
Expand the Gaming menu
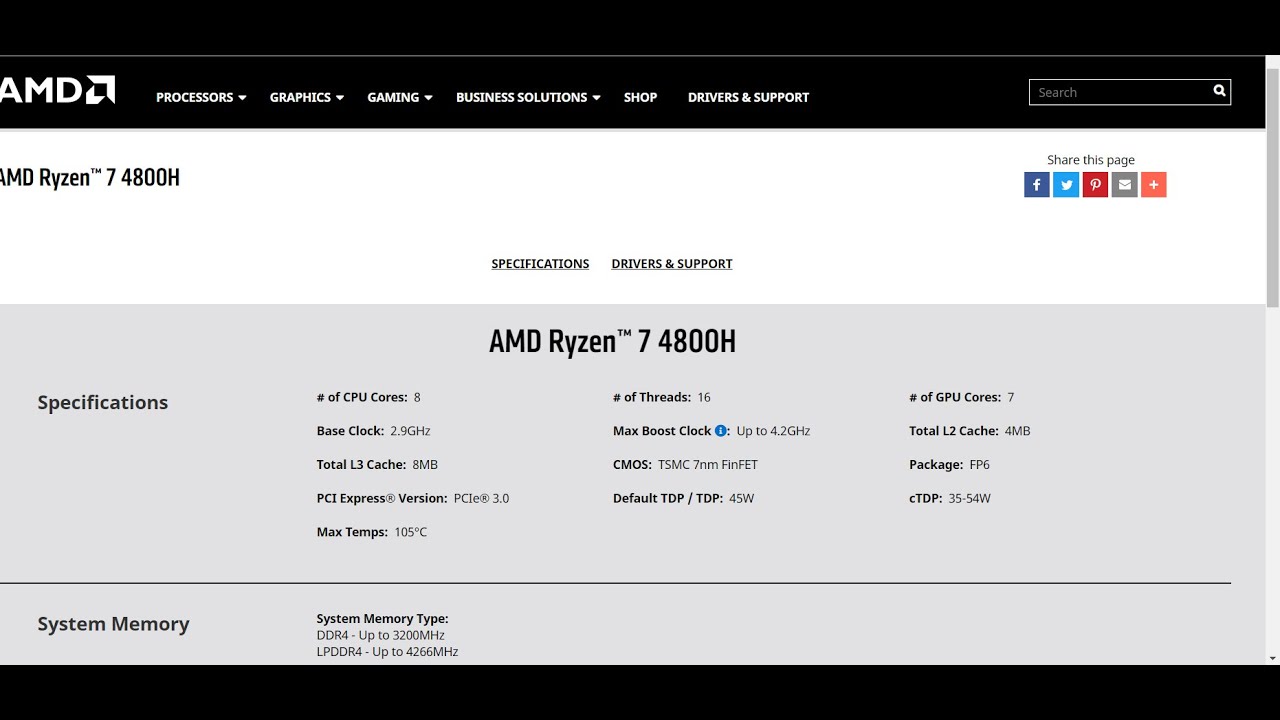[x=400, y=97]
